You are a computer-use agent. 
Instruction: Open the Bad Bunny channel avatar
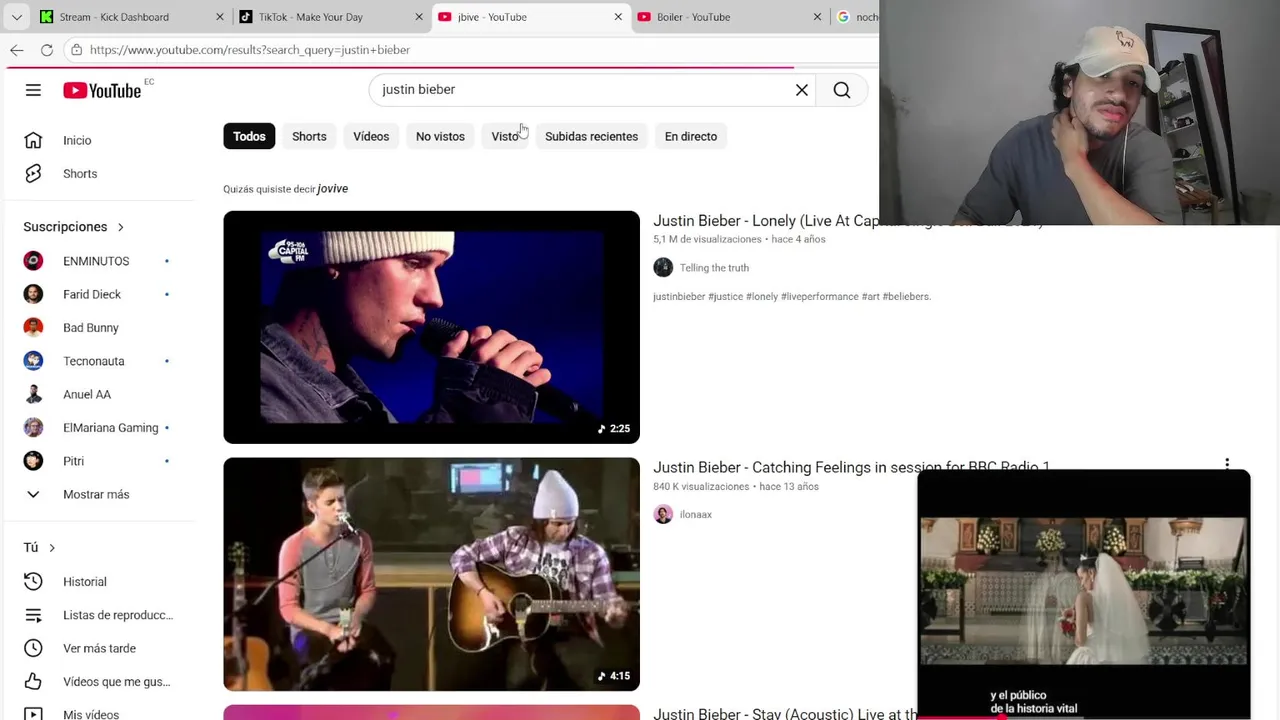click(33, 327)
